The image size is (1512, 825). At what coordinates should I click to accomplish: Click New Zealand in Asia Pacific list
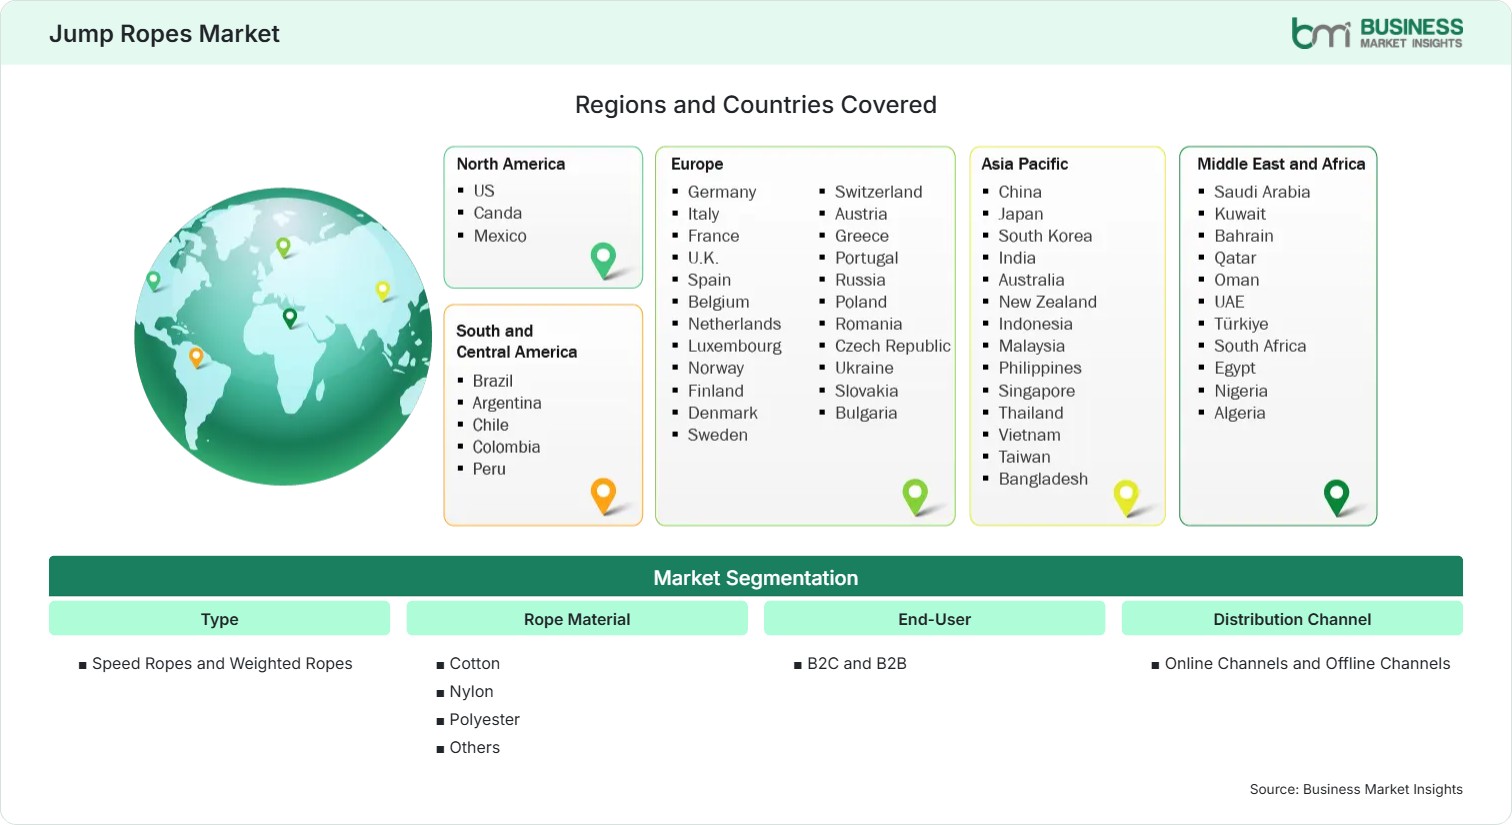(1047, 302)
